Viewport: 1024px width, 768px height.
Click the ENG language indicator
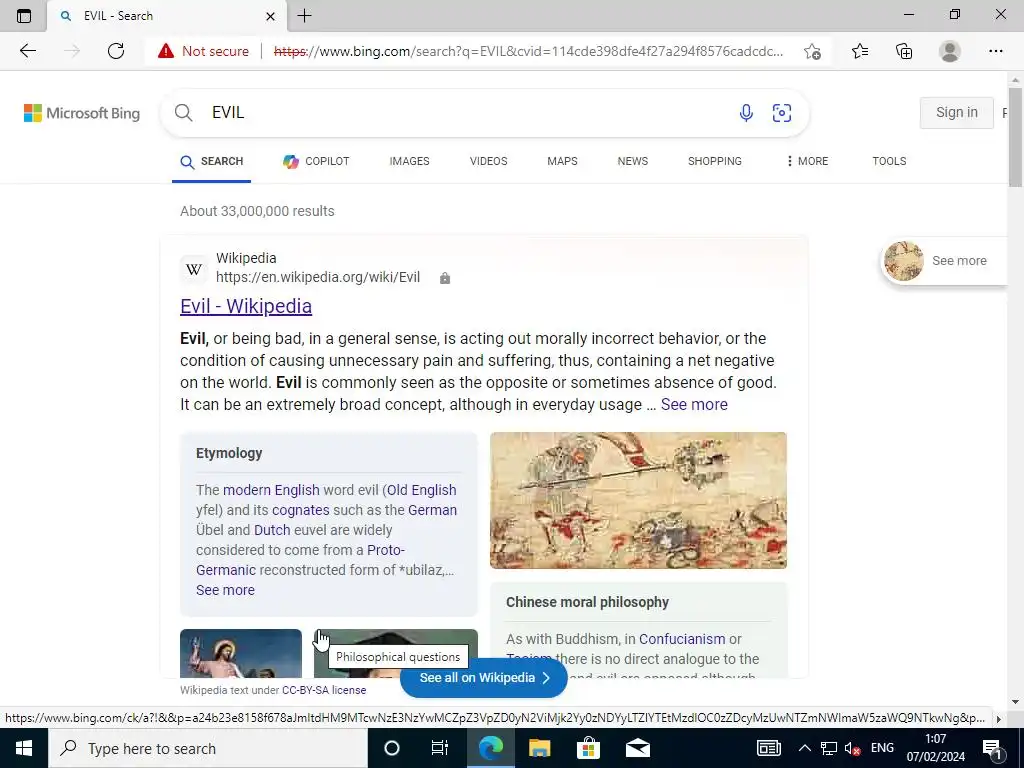pyautogui.click(x=882, y=748)
